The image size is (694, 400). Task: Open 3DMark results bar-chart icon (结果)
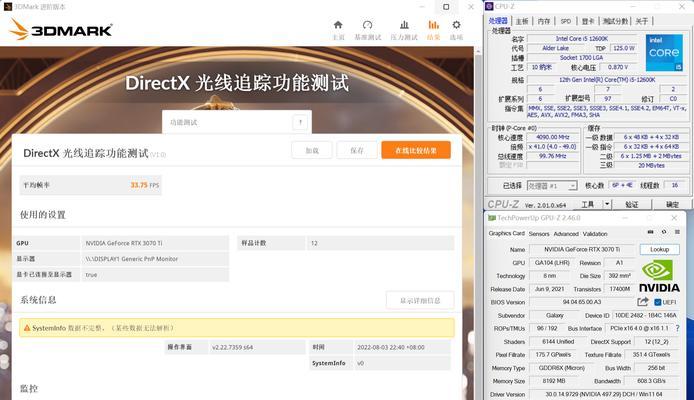coord(434,25)
